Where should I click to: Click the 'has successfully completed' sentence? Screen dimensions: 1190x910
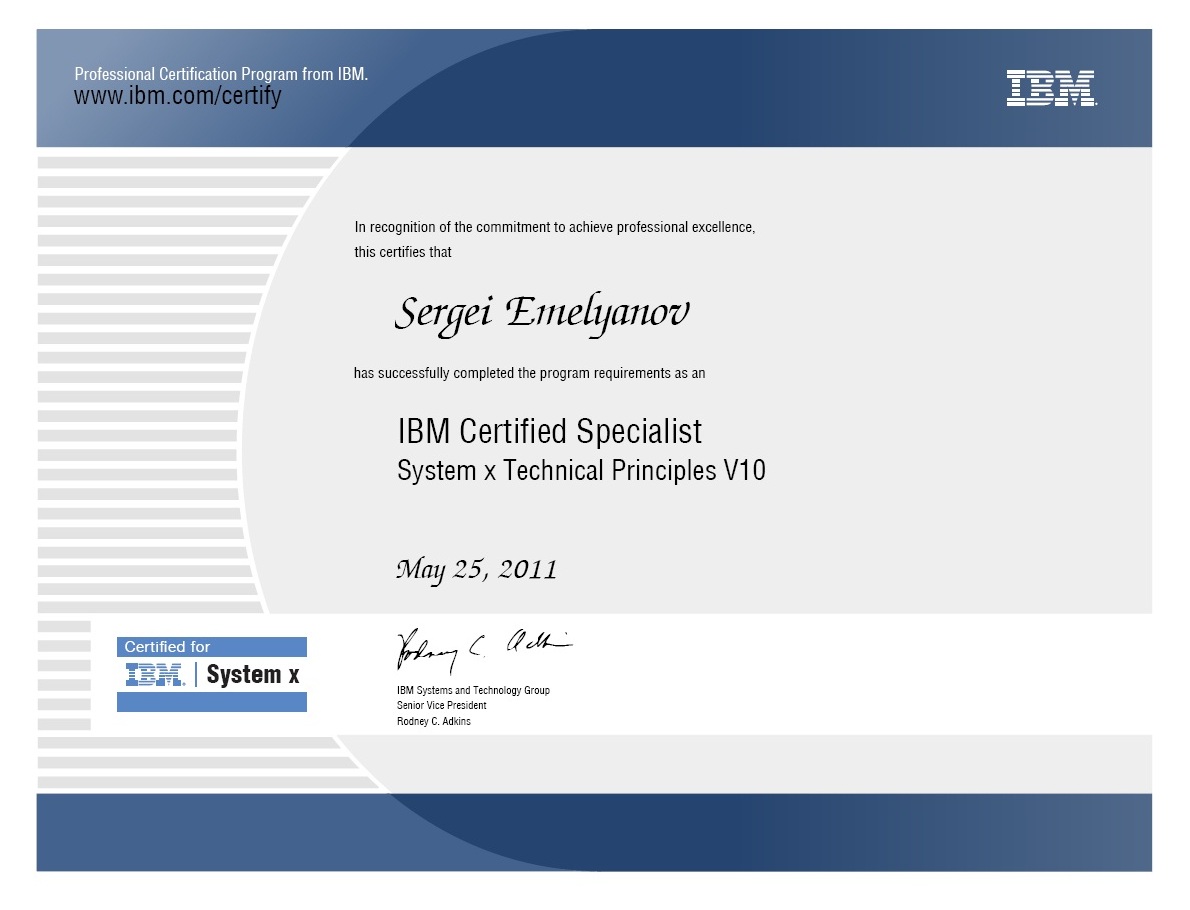pyautogui.click(x=529, y=373)
